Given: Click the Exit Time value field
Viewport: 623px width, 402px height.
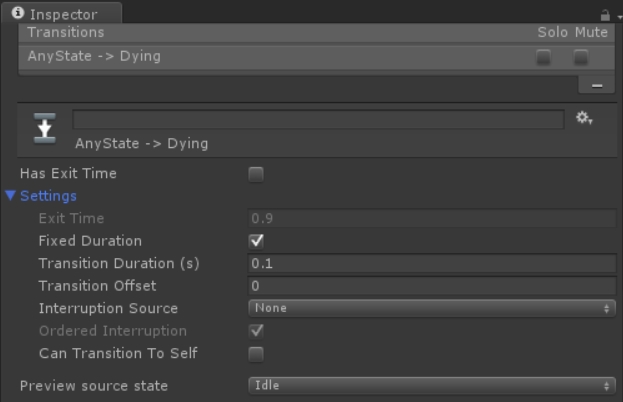Looking at the screenshot, I should (x=432, y=218).
